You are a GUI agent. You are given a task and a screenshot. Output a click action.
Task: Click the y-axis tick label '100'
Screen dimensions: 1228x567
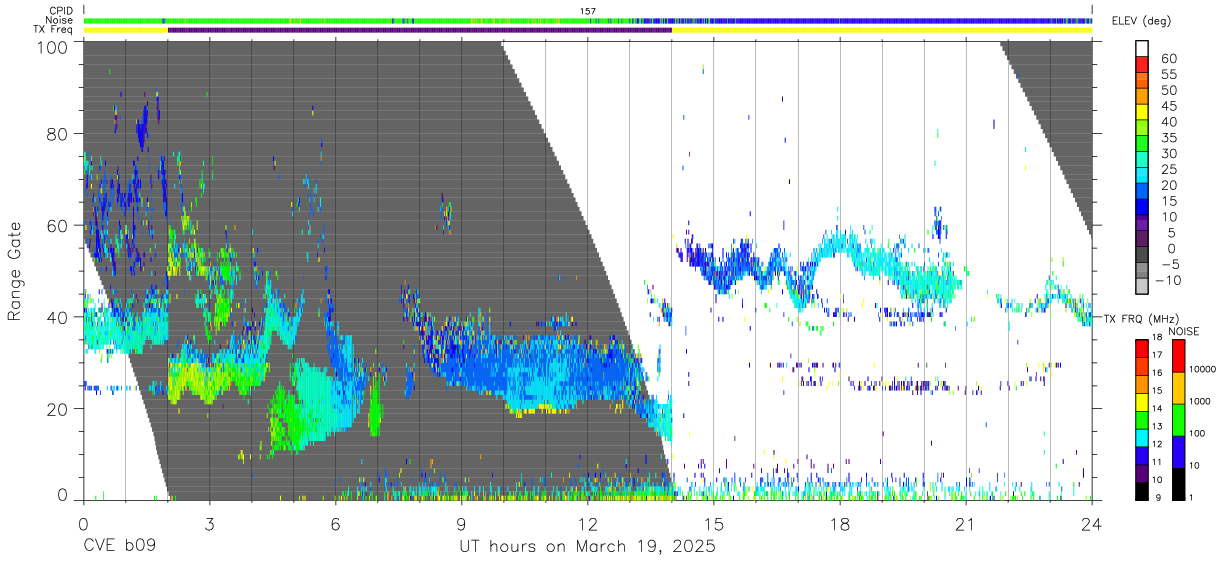[x=52, y=47]
